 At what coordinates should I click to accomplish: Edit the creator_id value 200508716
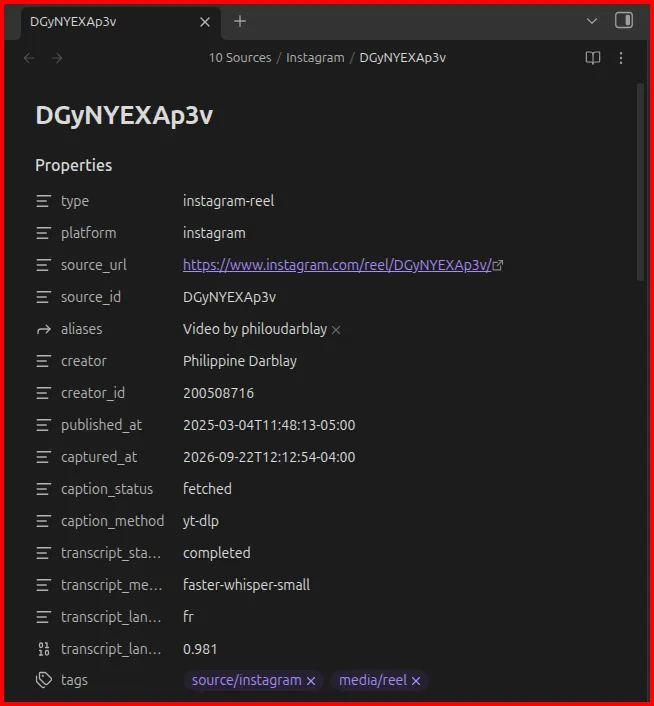[x=219, y=393]
